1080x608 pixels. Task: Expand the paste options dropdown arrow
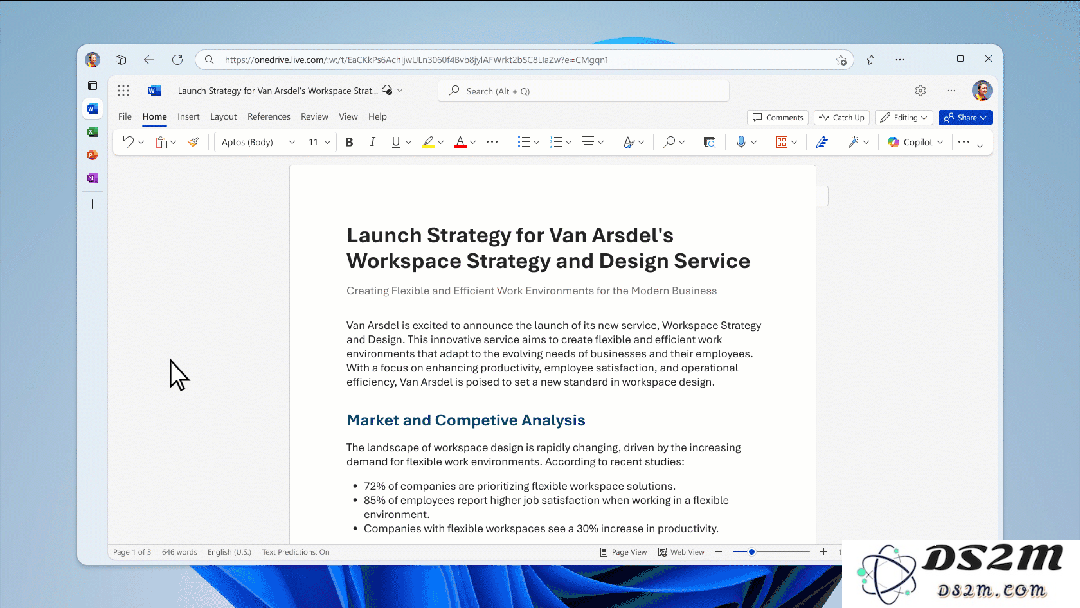click(x=173, y=143)
